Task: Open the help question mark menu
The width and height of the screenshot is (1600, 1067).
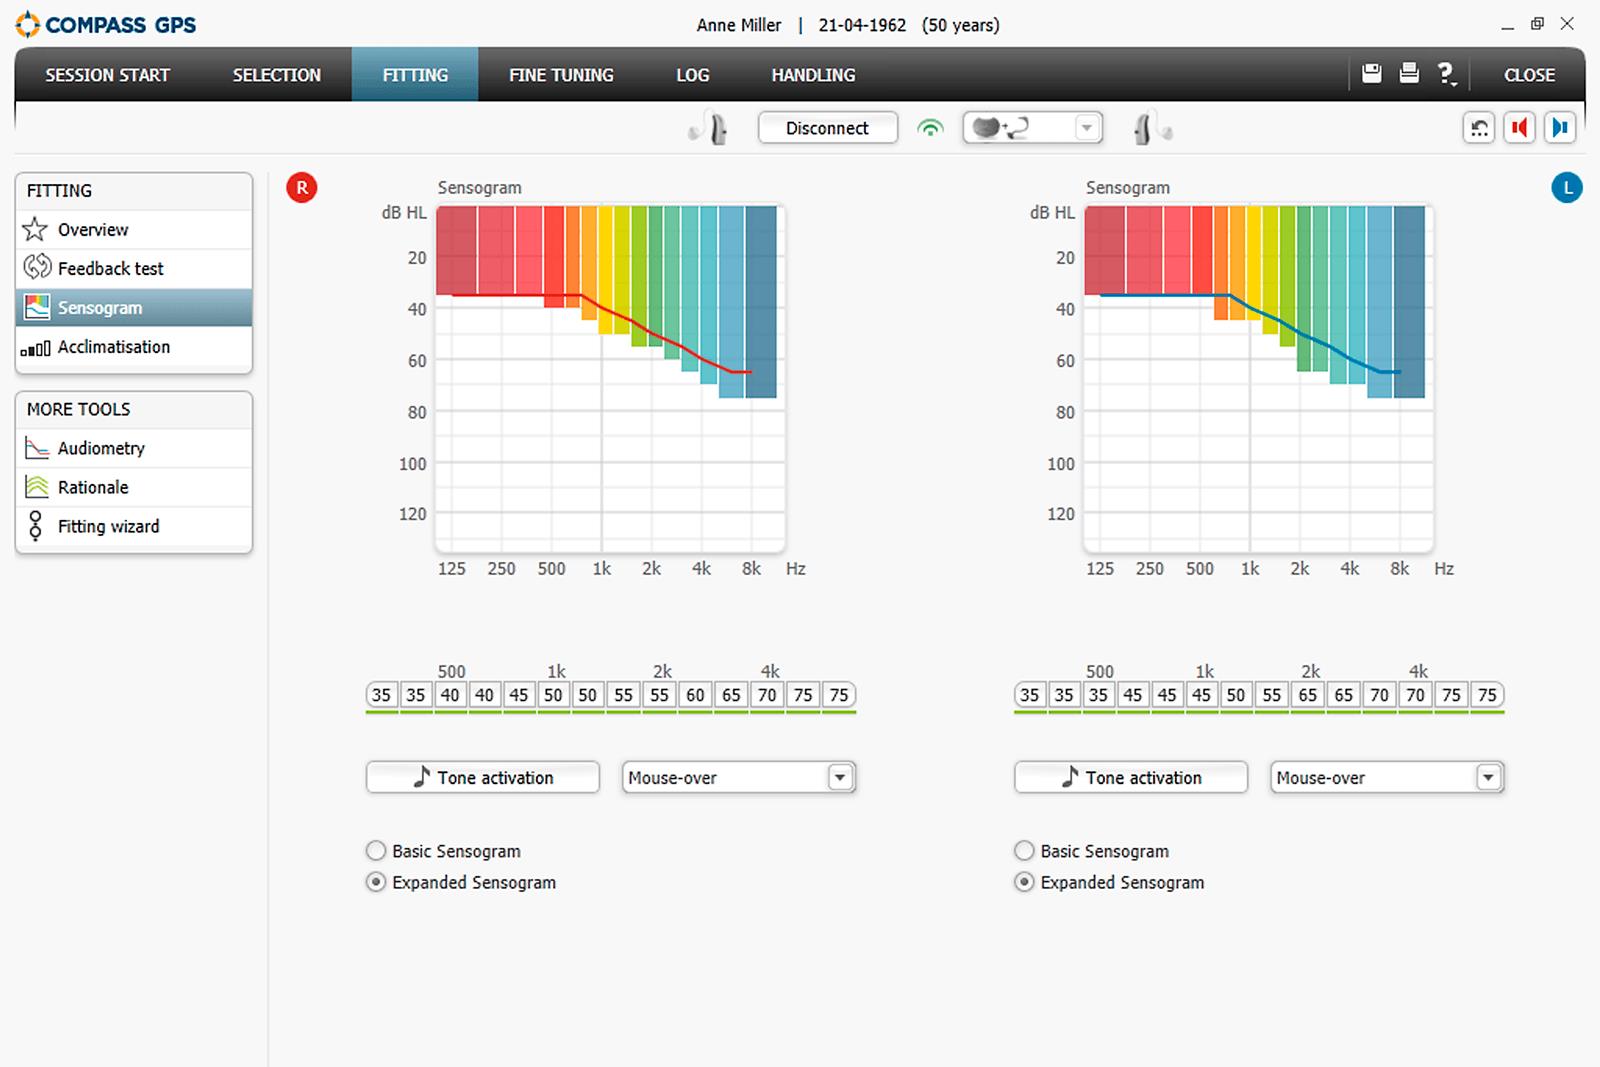Action: click(x=1446, y=73)
